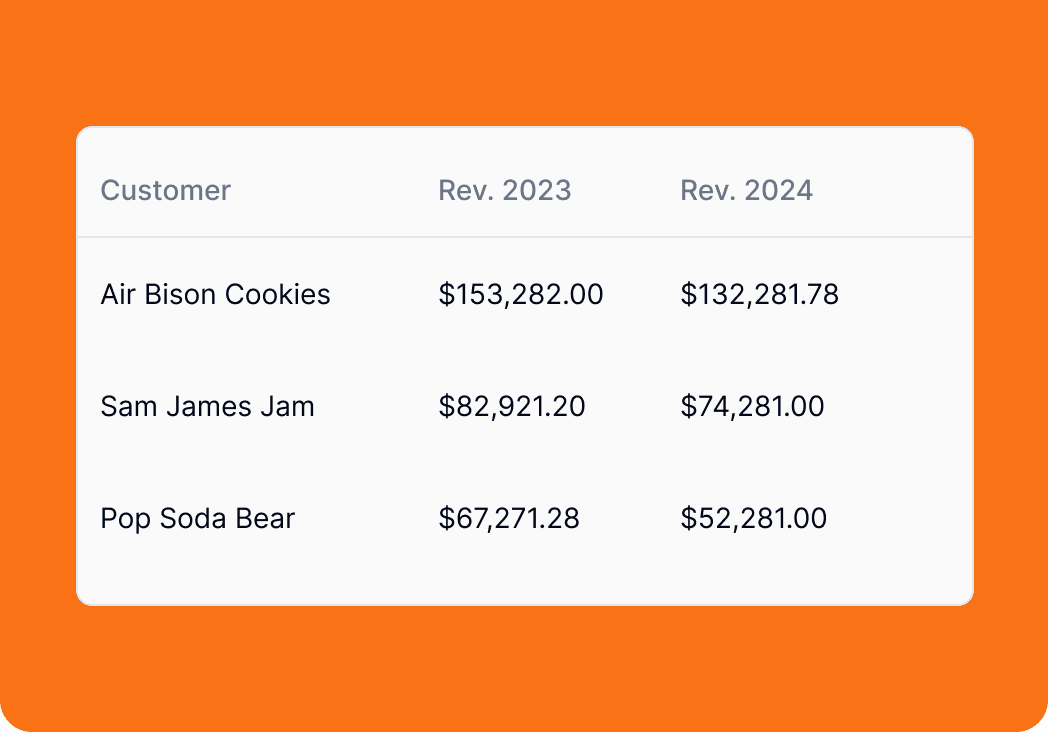Click the word Cookies in first row
The height and width of the screenshot is (732, 1048).
(277, 294)
